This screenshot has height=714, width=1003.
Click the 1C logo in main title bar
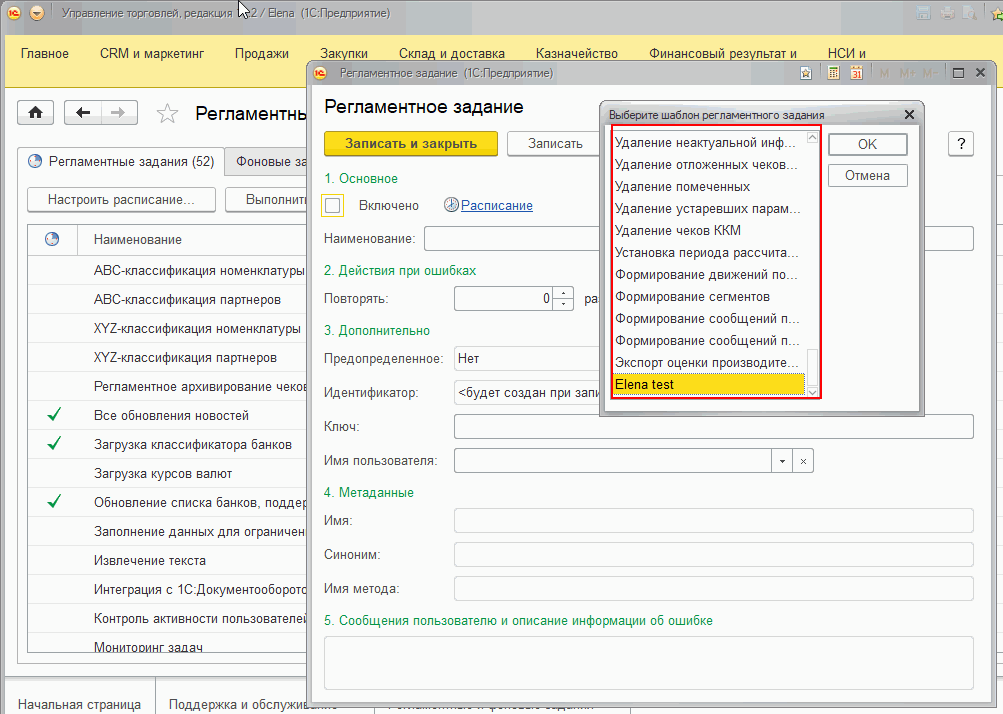pos(13,13)
